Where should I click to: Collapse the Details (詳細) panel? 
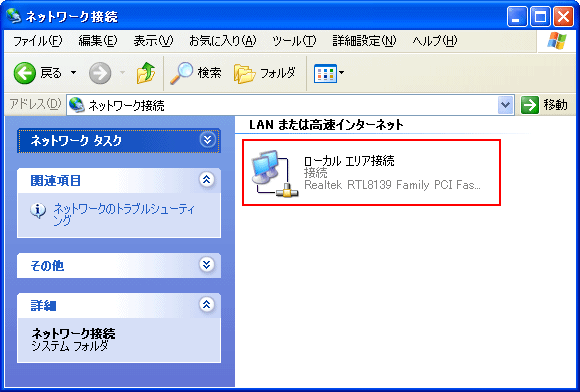coord(206,305)
